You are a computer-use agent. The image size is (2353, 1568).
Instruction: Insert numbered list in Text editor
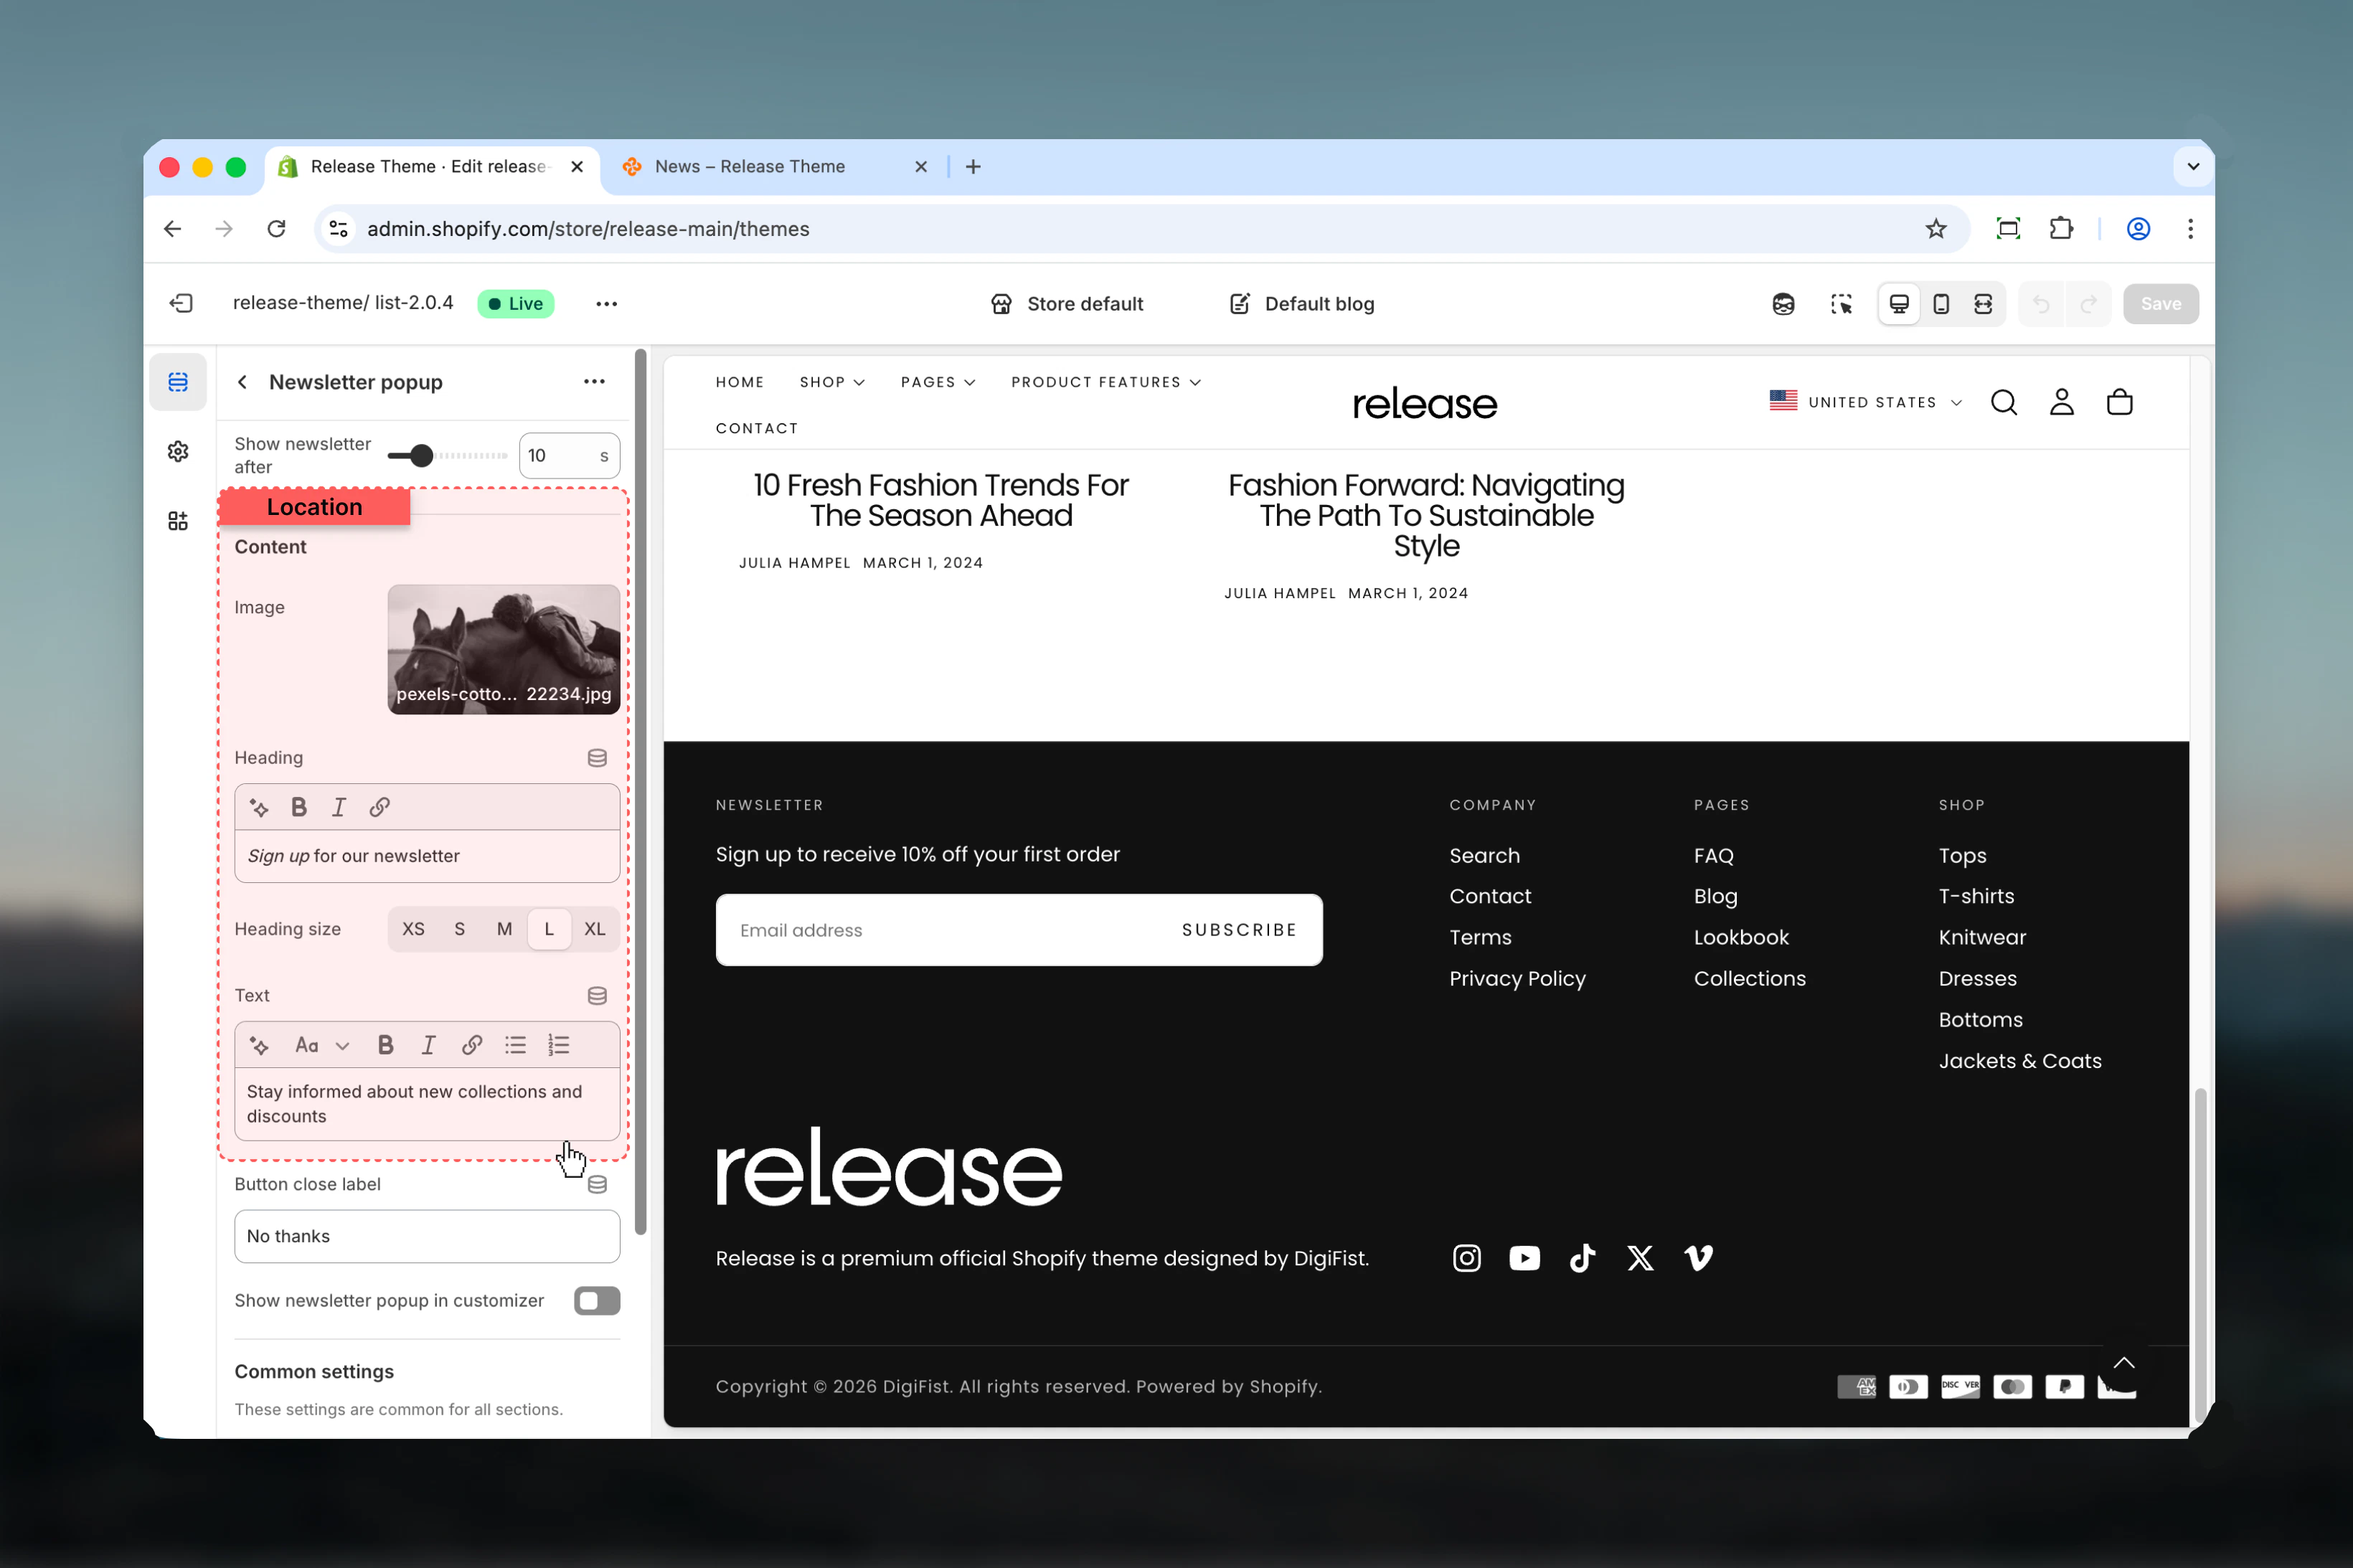click(x=558, y=1046)
